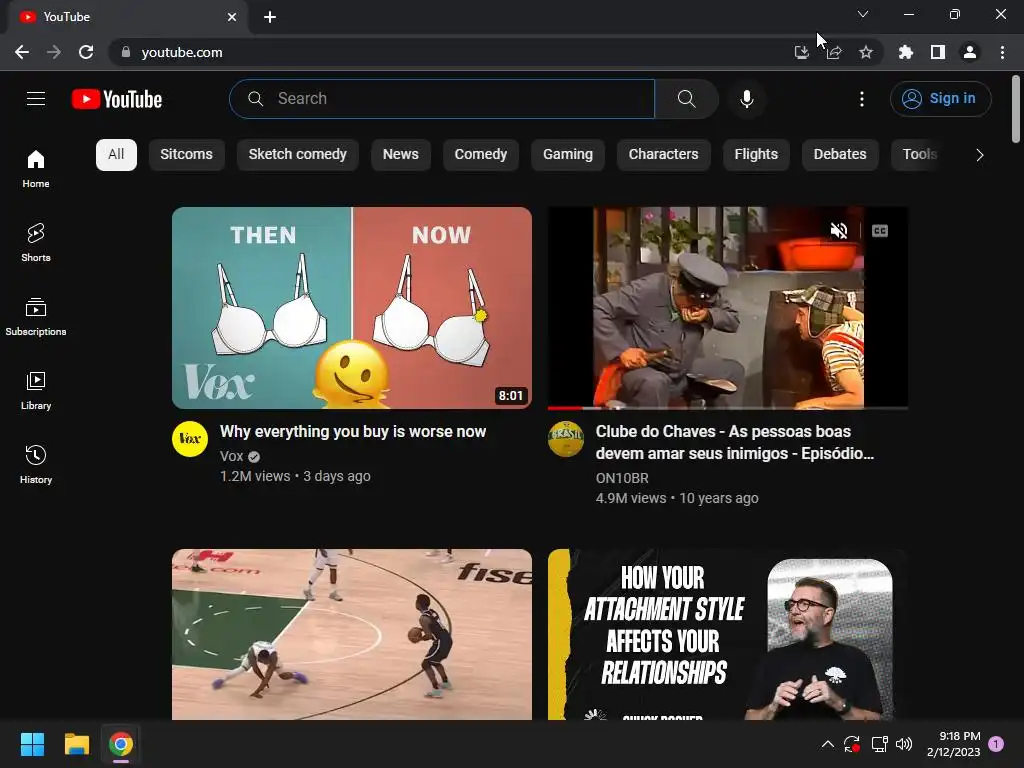Show more filter chips with the arrow
This screenshot has height=768, width=1024.
pos(979,155)
